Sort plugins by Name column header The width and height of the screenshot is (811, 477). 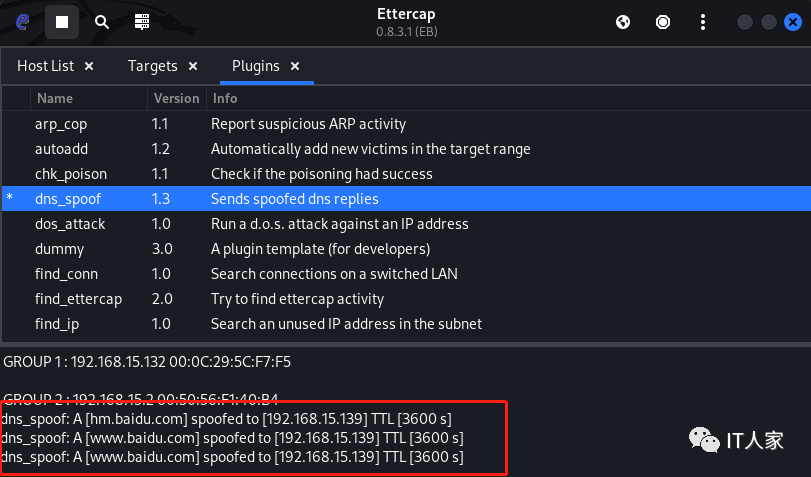click(x=56, y=98)
